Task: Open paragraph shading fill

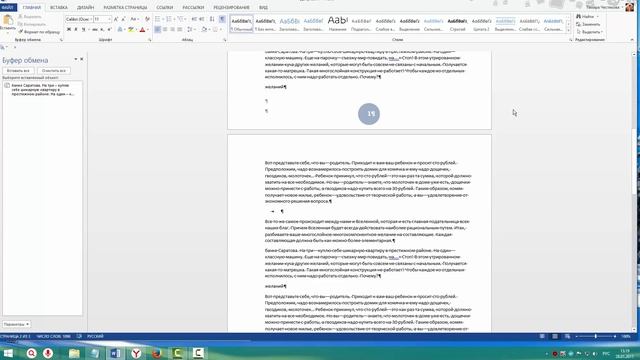Action: click(204, 29)
